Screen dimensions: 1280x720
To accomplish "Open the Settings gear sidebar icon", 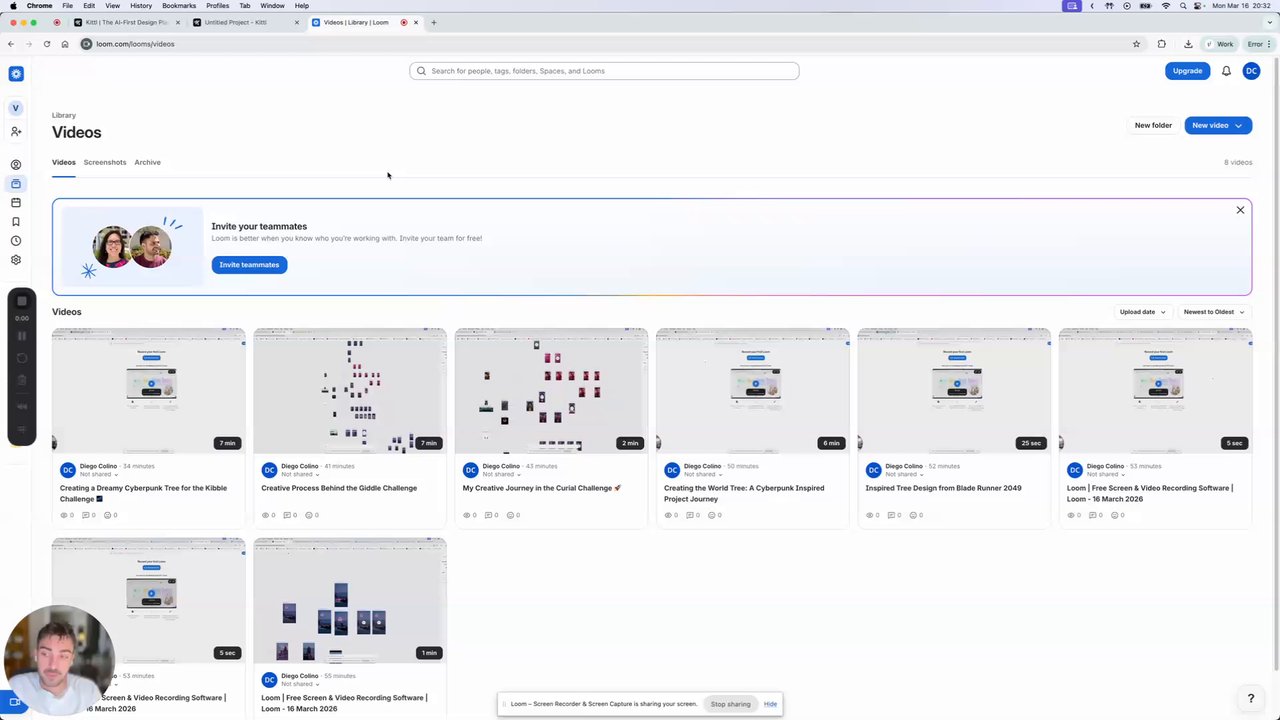I will click(x=16, y=260).
